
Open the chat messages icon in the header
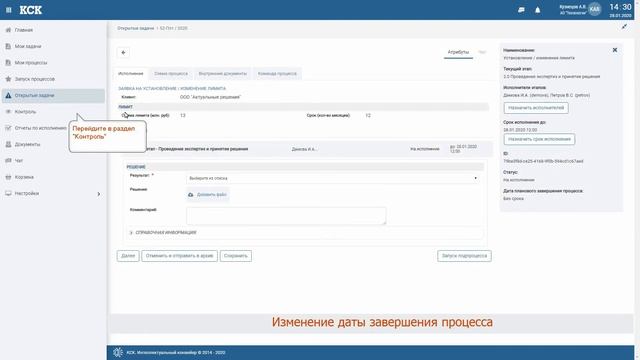[x=521, y=10]
